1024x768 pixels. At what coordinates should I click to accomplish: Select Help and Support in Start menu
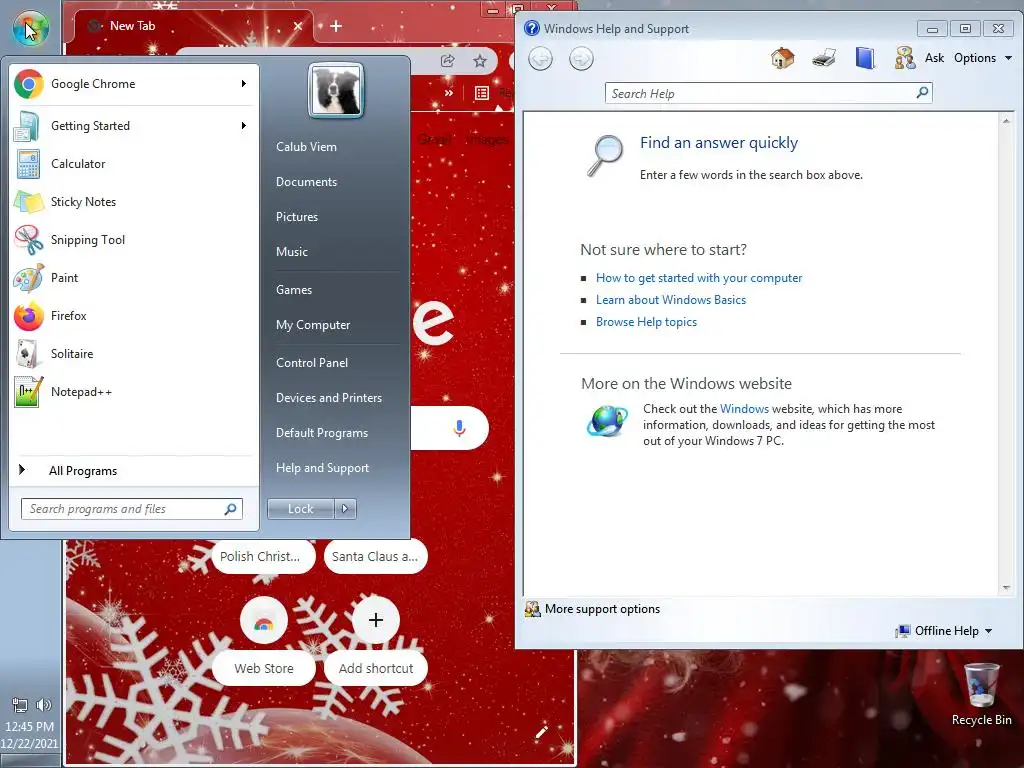pos(323,468)
